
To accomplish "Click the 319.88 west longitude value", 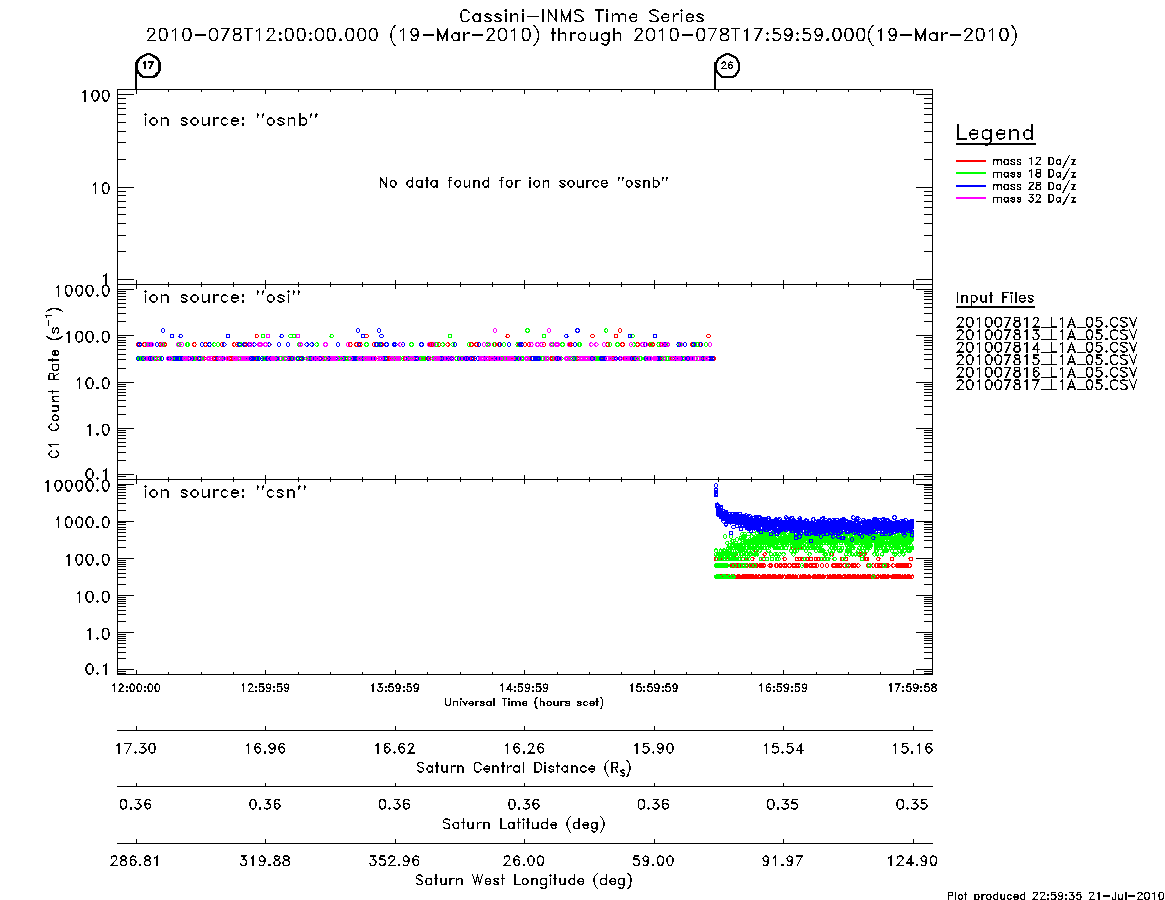I will (265, 861).
